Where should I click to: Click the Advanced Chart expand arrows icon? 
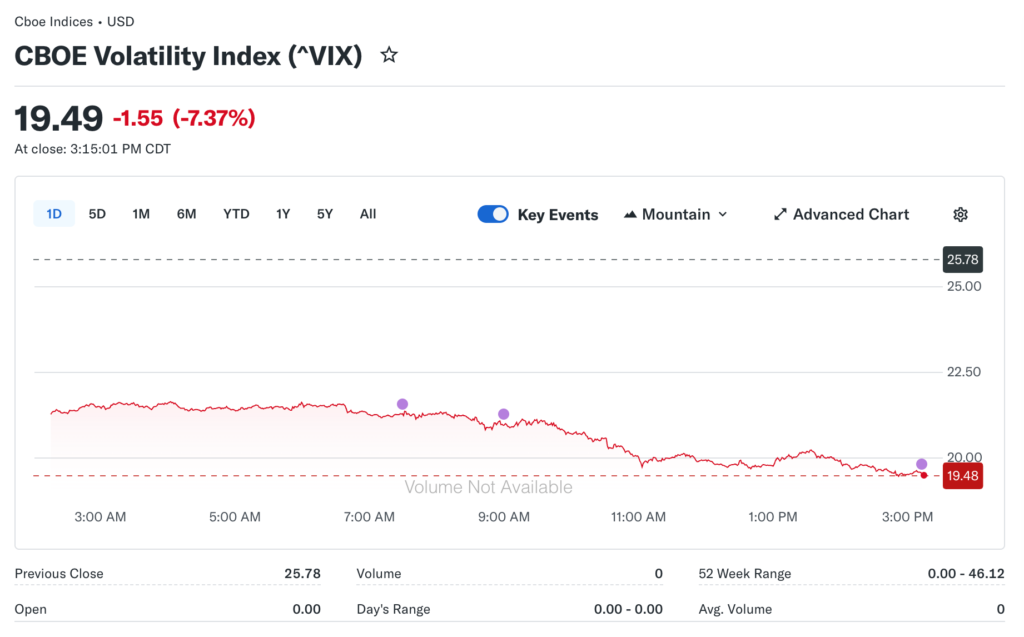click(x=780, y=214)
